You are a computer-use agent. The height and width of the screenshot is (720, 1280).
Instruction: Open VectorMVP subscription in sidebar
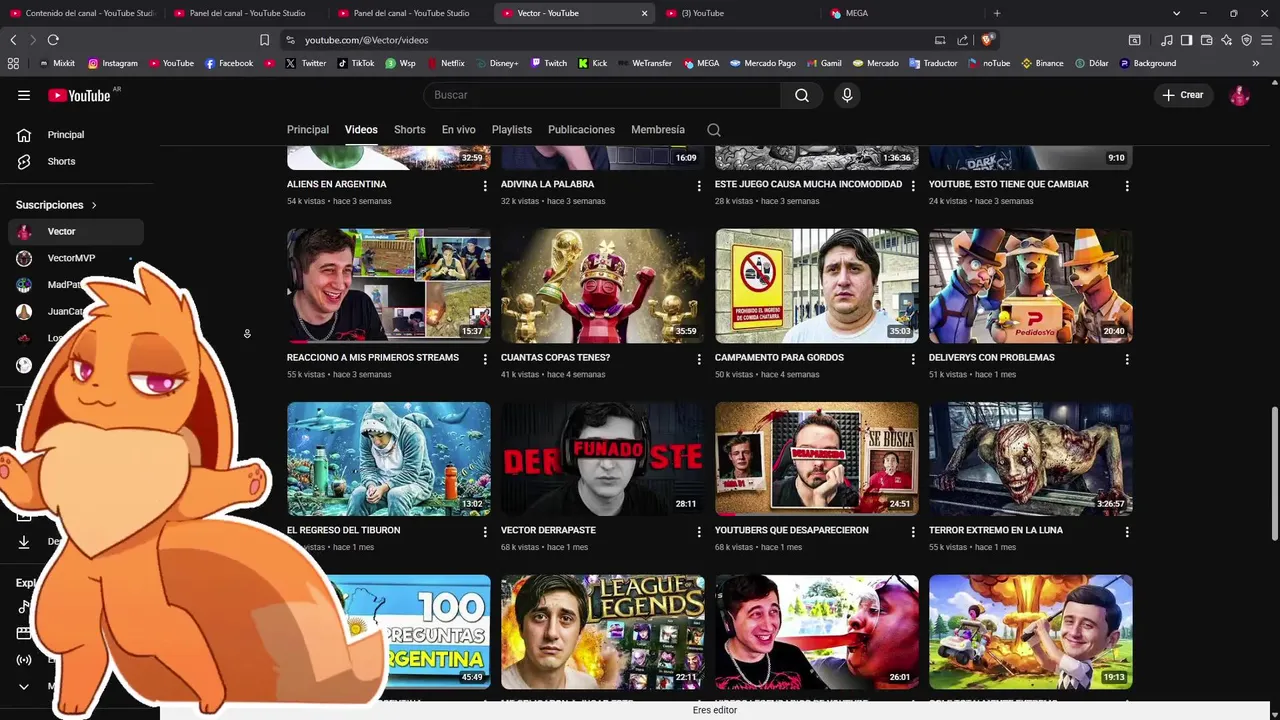76,258
